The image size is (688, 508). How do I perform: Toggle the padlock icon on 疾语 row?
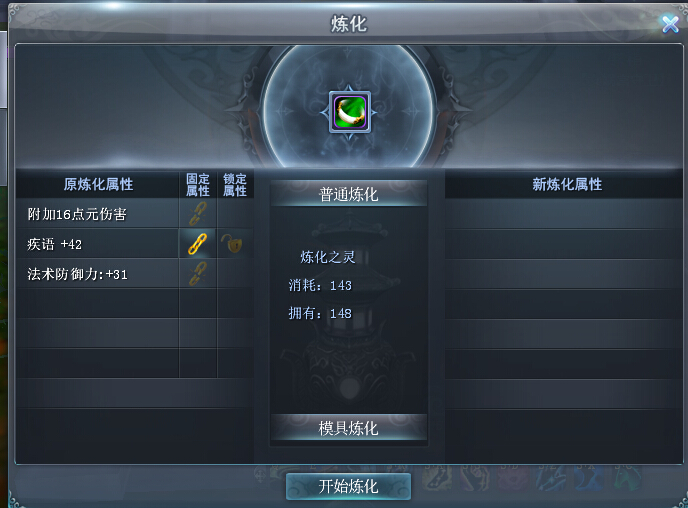click(232, 243)
